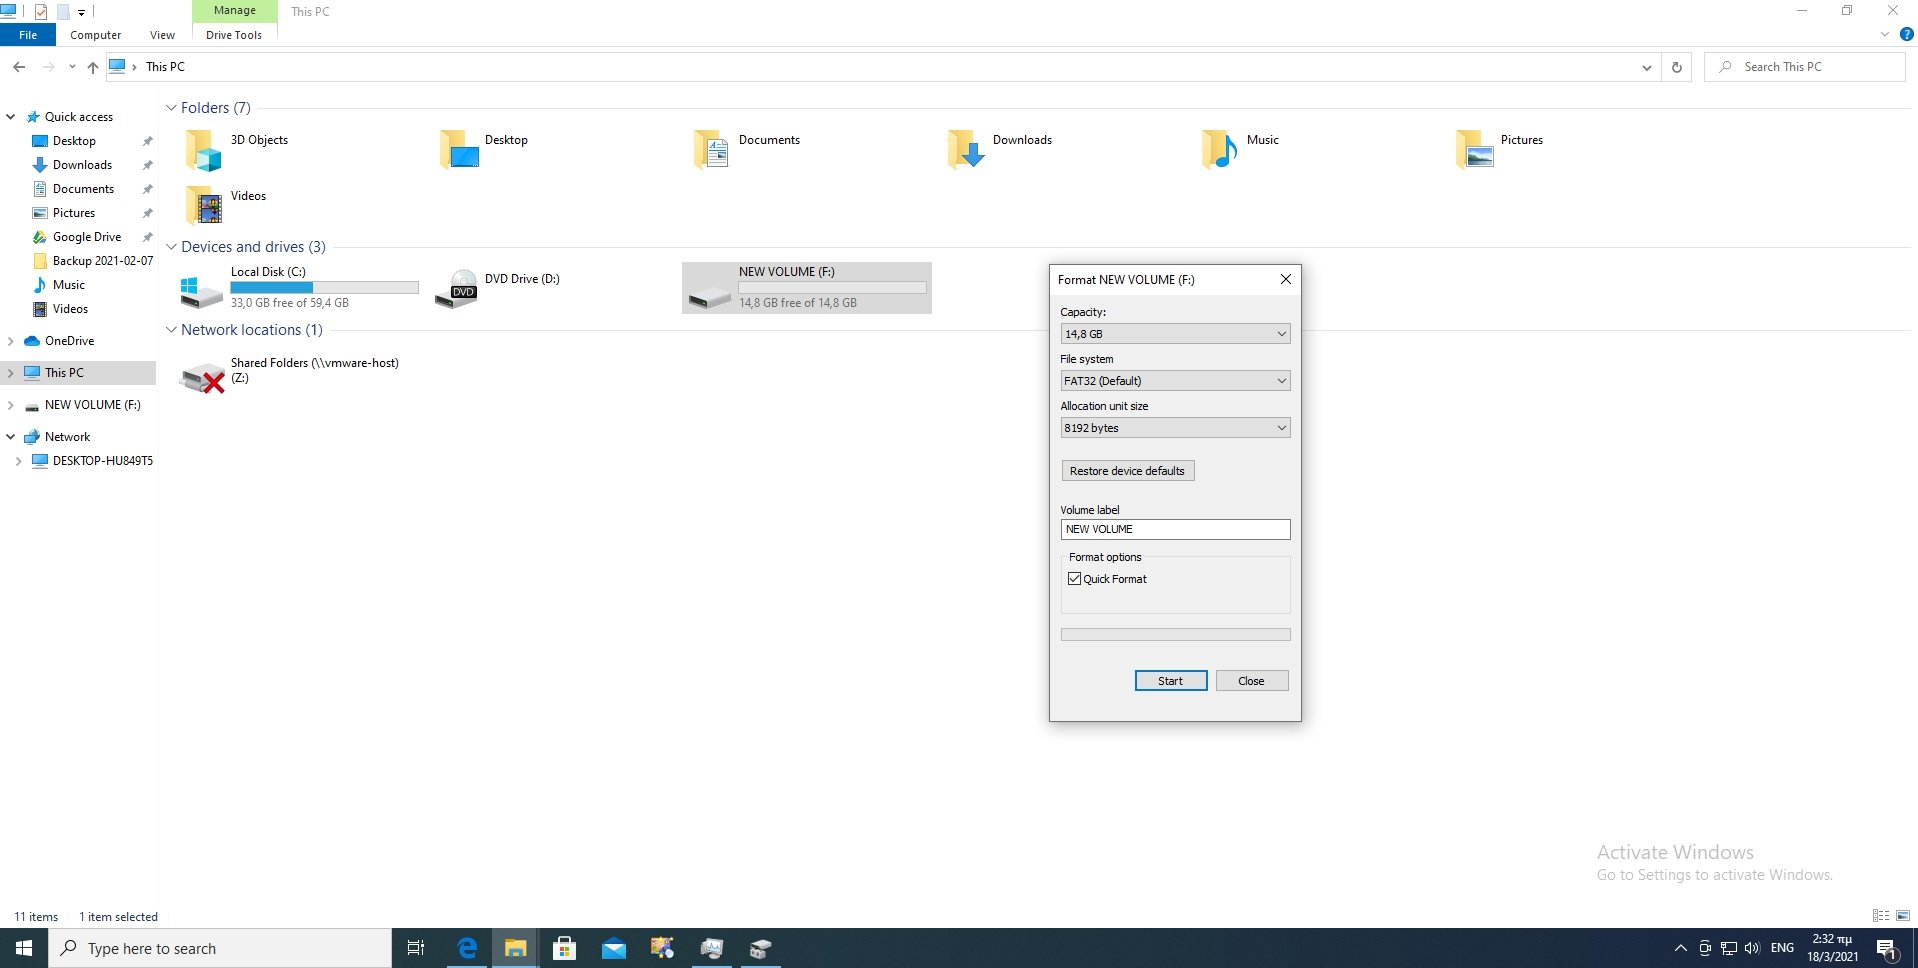Open the notification center icon
This screenshot has height=968, width=1918.
pos(1887,948)
